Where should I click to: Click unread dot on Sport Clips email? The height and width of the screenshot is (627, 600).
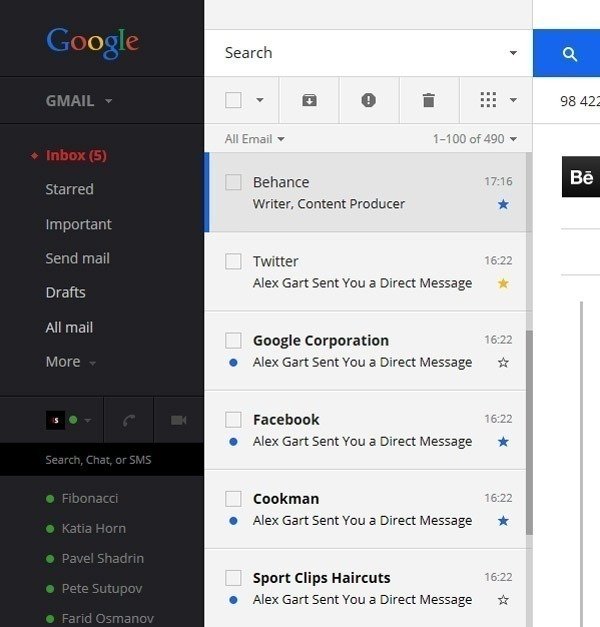click(234, 600)
